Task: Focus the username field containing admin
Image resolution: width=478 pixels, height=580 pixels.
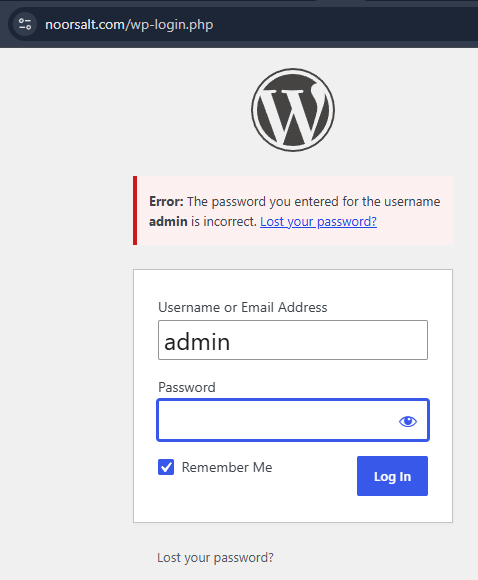Action: [x=293, y=340]
